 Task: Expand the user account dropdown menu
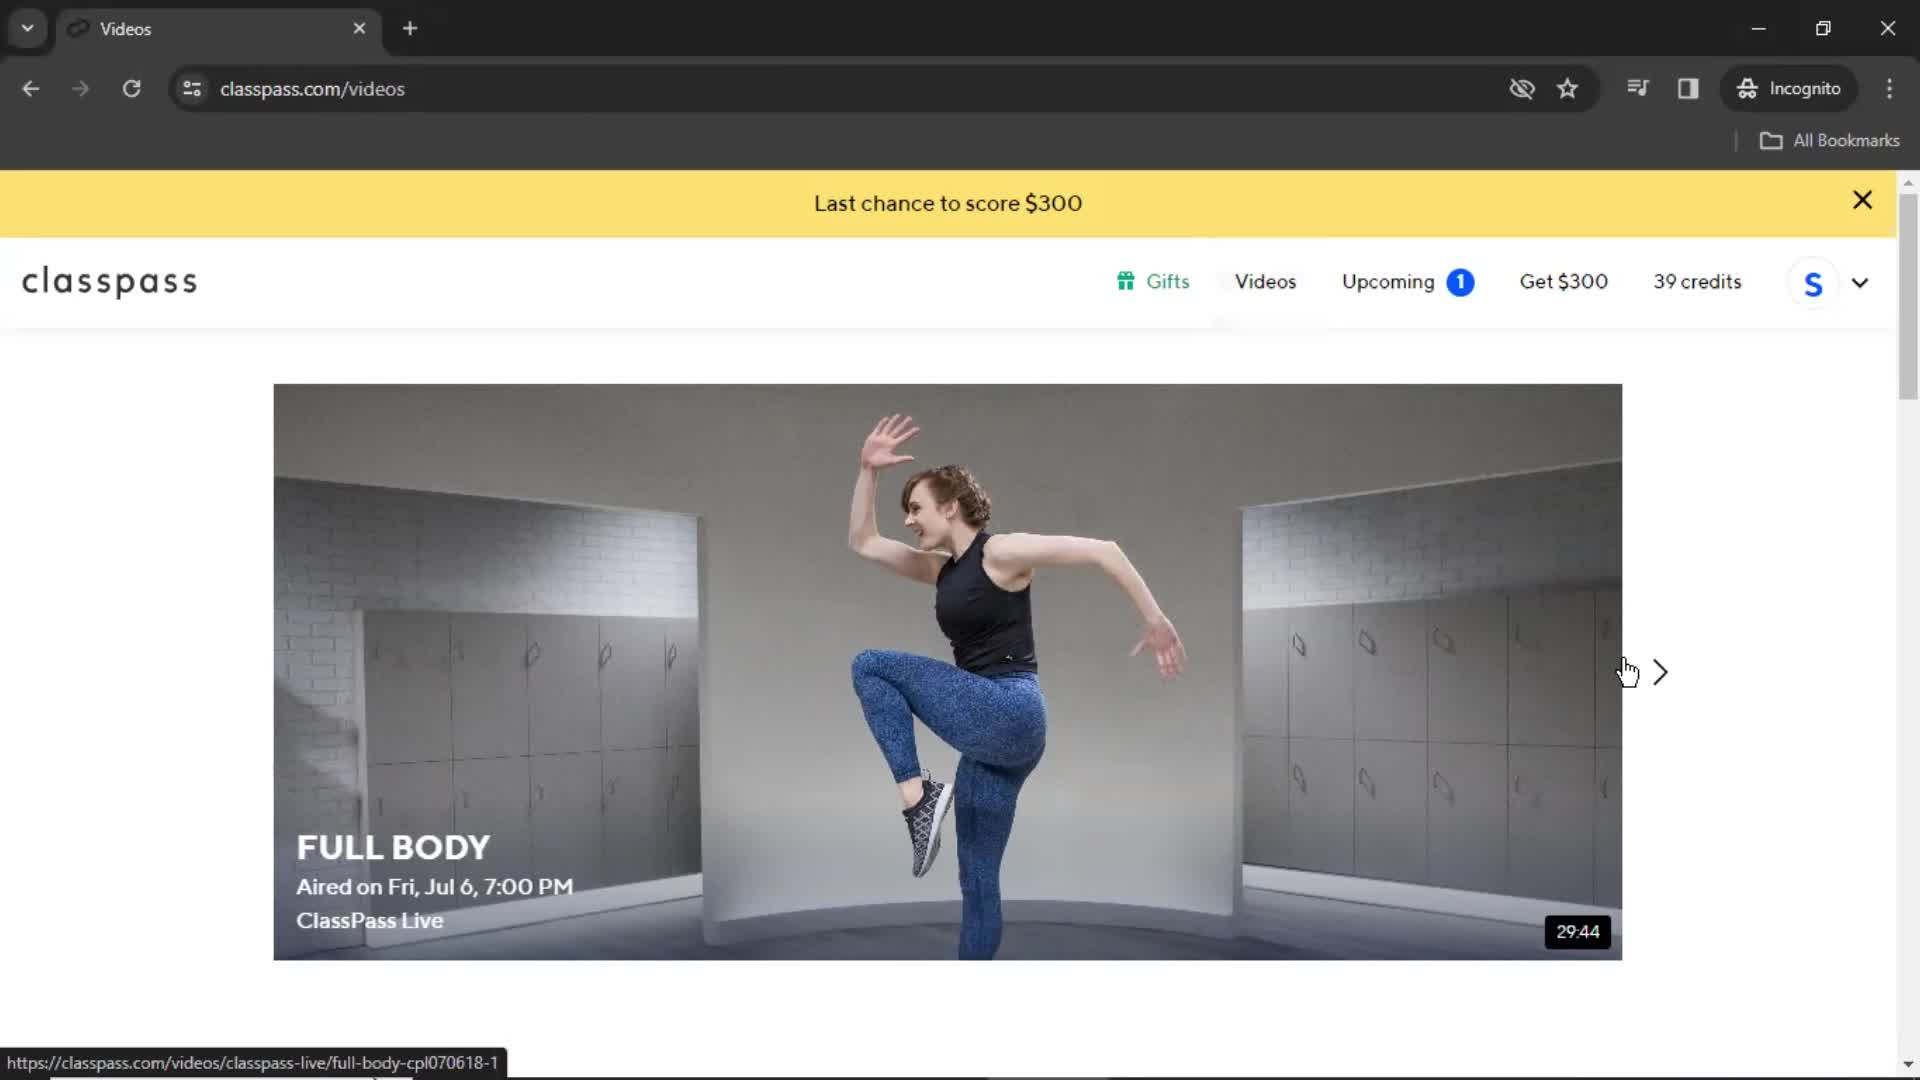coord(1861,282)
